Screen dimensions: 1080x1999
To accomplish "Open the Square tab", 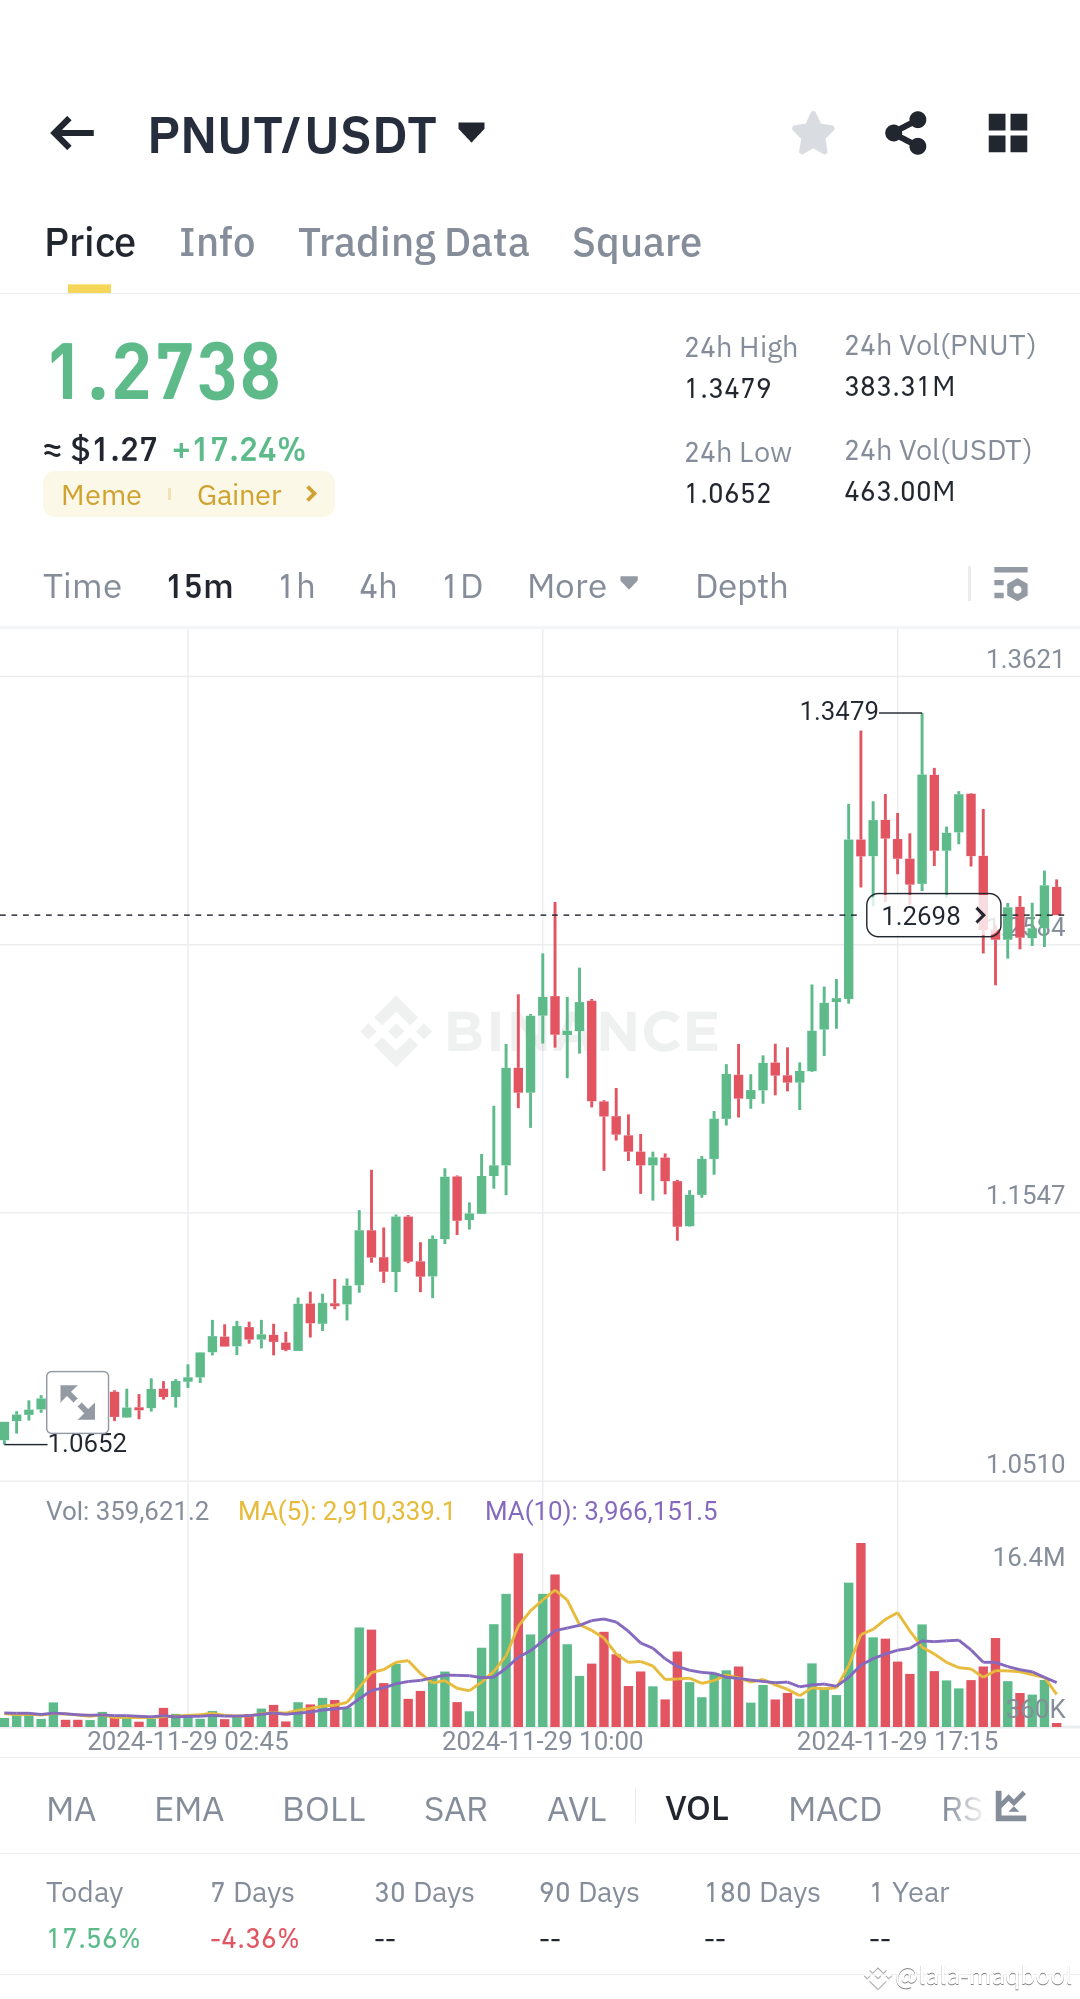I will (636, 242).
